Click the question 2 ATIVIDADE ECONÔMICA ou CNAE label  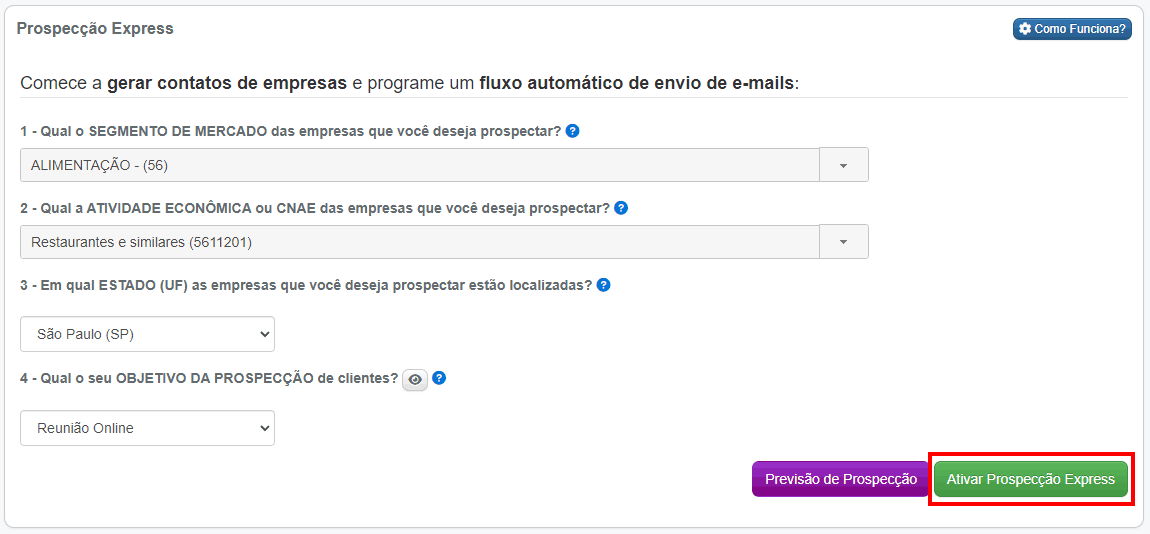click(315, 208)
